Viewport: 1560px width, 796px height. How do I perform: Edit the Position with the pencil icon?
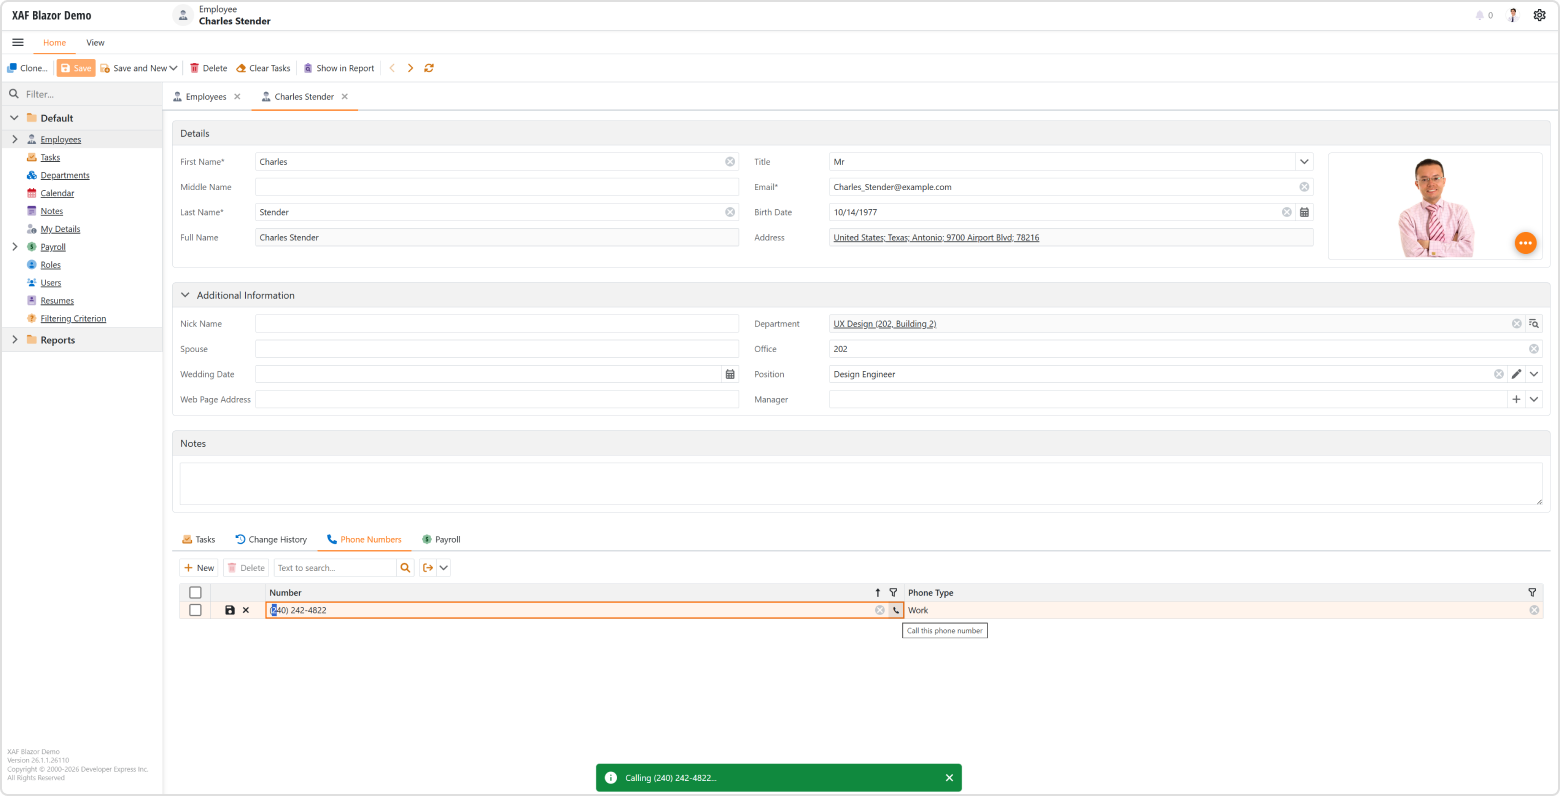coord(1516,374)
